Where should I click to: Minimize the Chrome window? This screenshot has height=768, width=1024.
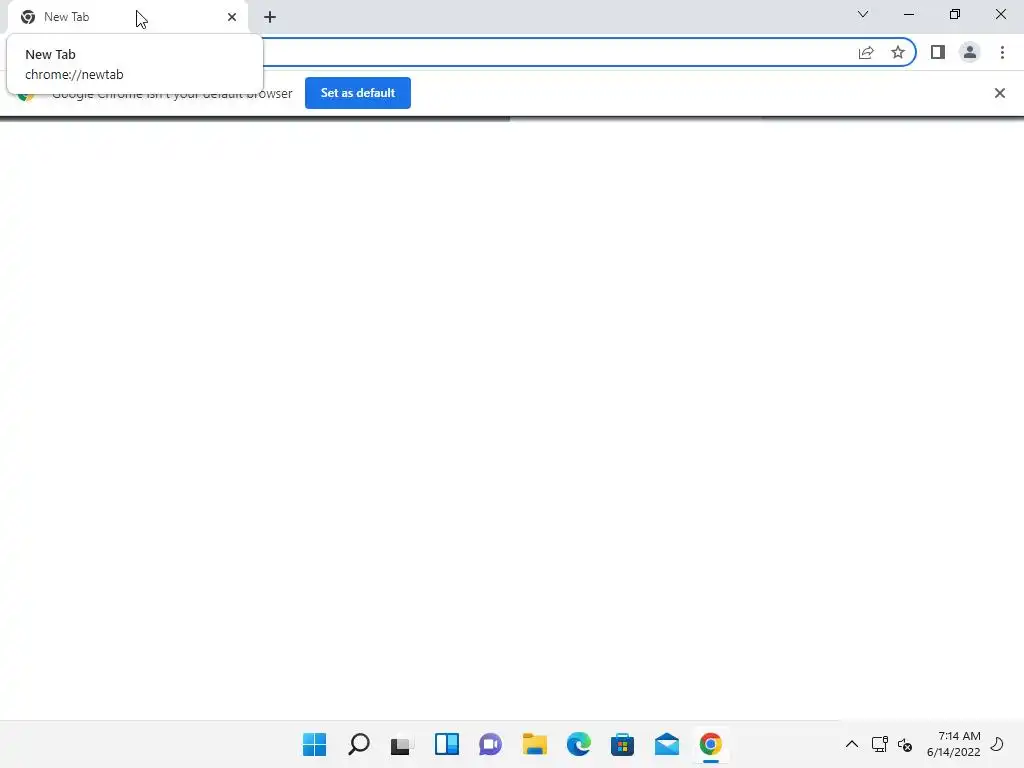(x=908, y=14)
